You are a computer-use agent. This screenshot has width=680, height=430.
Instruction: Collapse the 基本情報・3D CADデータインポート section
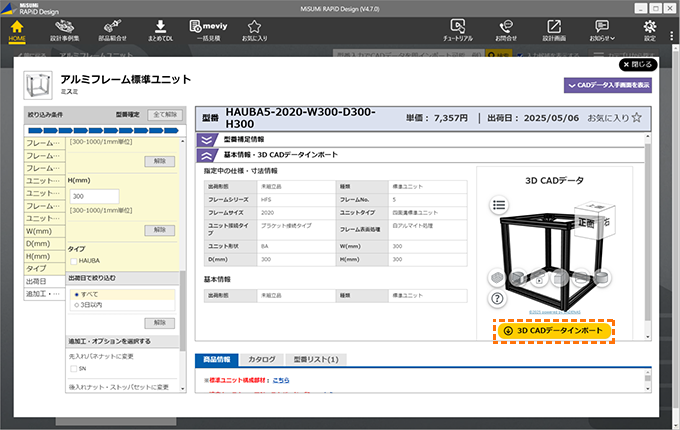pos(207,155)
